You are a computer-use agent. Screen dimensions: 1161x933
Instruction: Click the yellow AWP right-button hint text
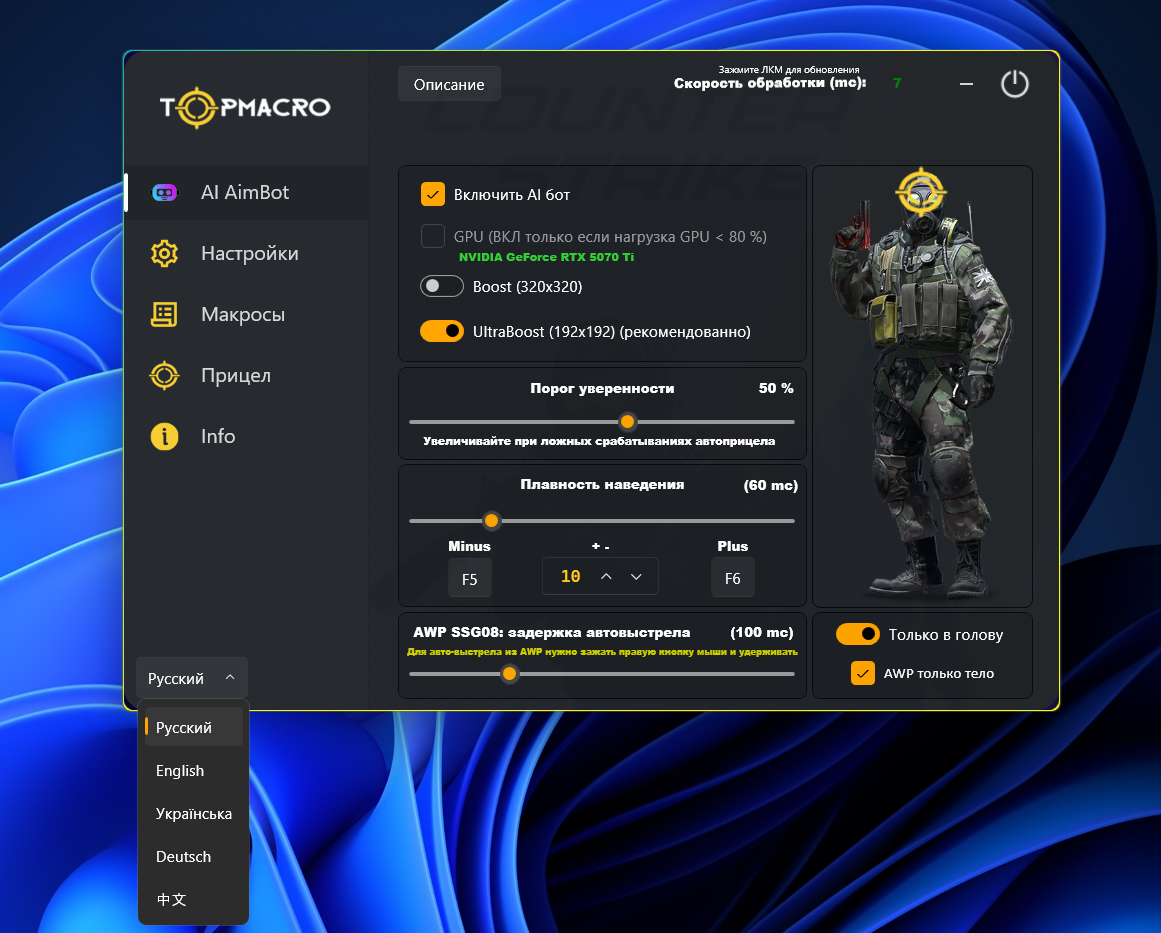[x=602, y=652]
